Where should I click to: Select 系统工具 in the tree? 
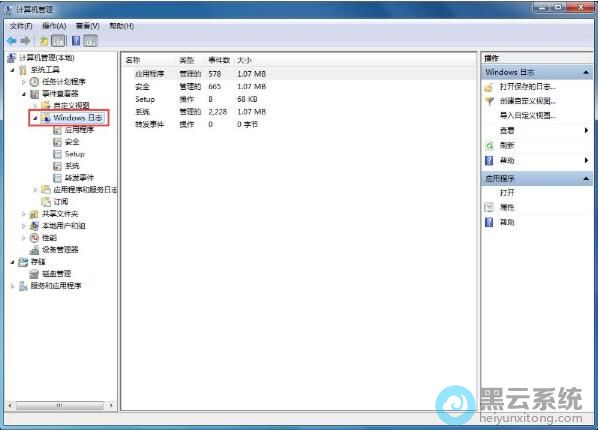point(45,70)
